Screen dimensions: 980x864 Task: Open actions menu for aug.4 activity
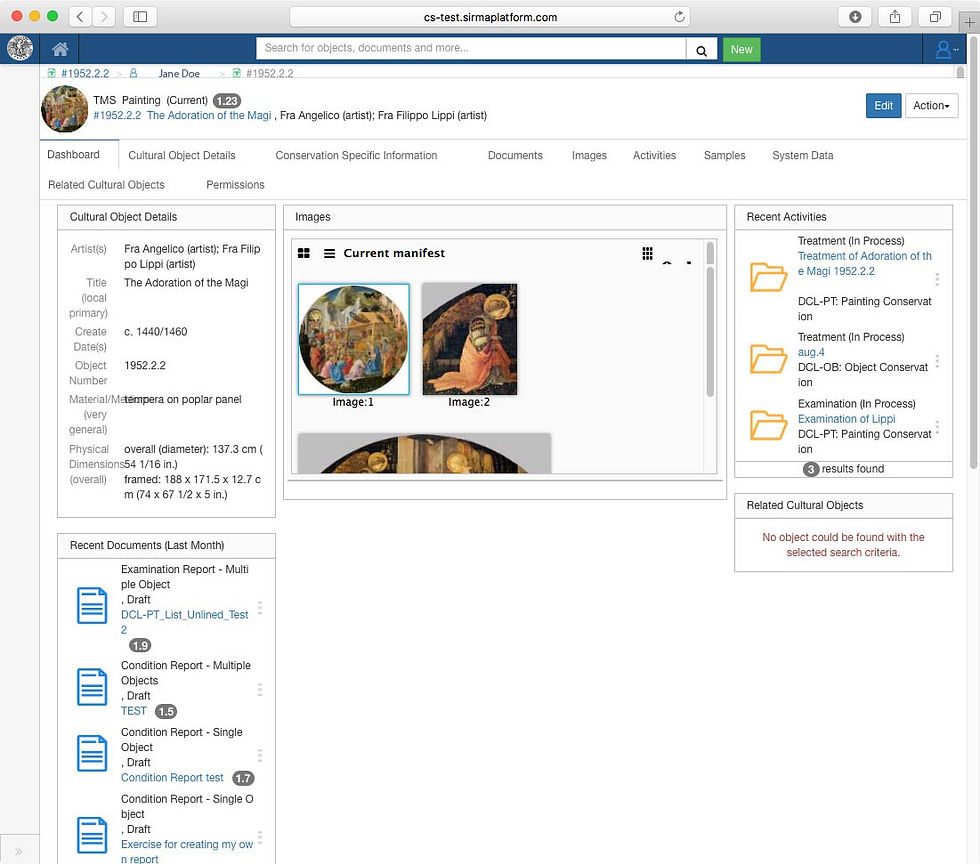tap(937, 361)
